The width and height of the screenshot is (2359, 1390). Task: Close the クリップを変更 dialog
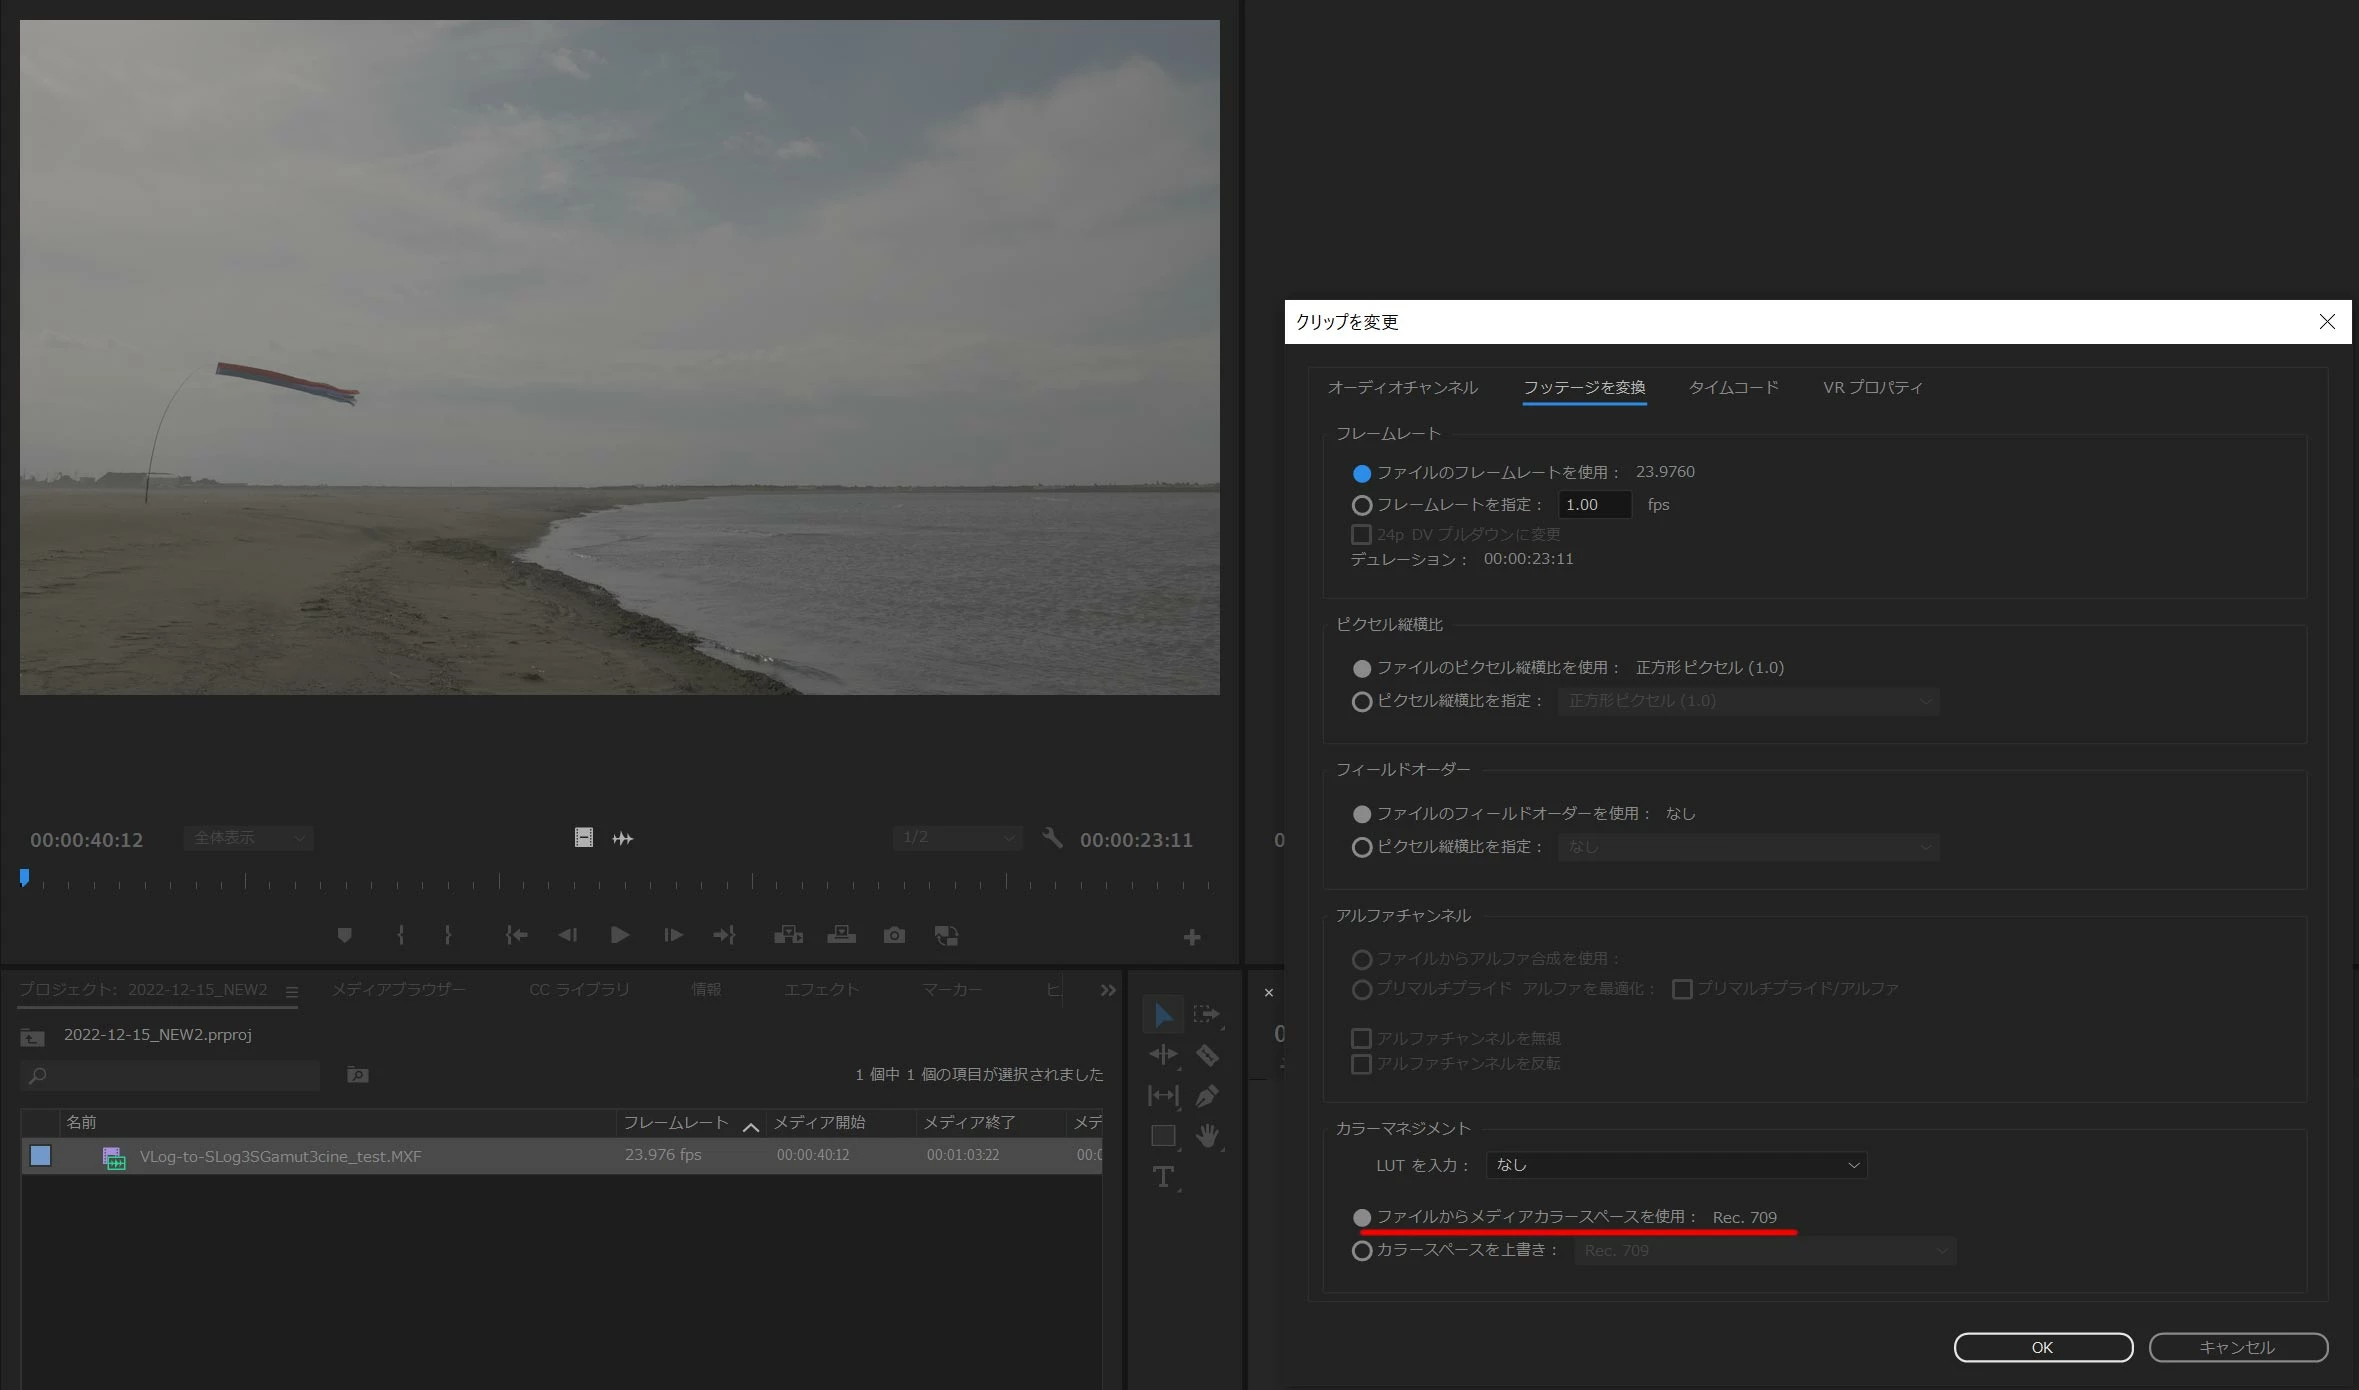point(2327,322)
